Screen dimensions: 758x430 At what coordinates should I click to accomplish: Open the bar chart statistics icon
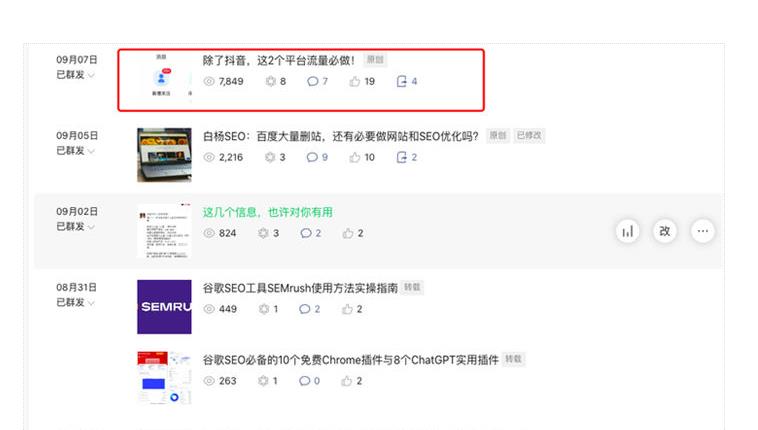[627, 231]
